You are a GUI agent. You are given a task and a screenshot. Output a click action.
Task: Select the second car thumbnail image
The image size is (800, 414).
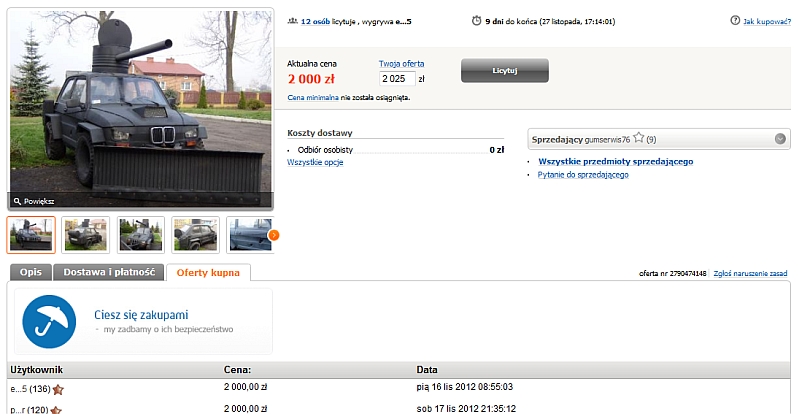(x=86, y=235)
